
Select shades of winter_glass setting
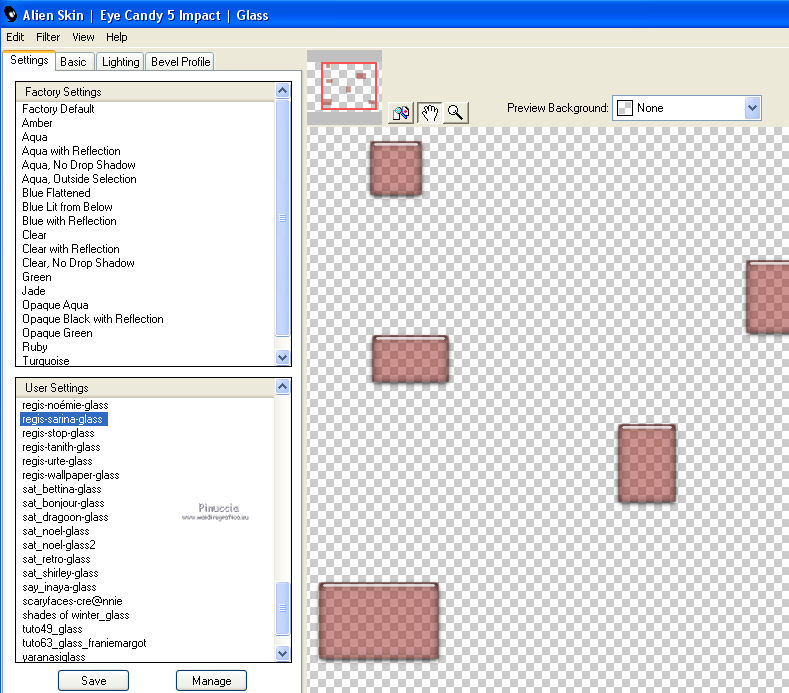pos(76,615)
